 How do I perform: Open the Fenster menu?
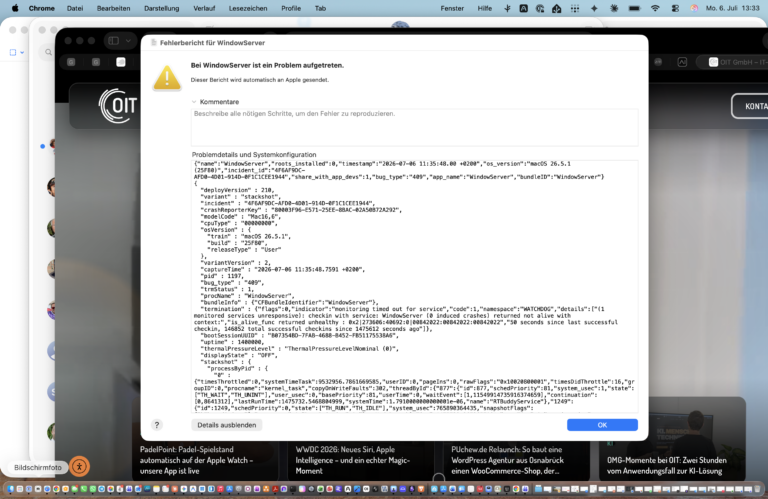pos(452,8)
